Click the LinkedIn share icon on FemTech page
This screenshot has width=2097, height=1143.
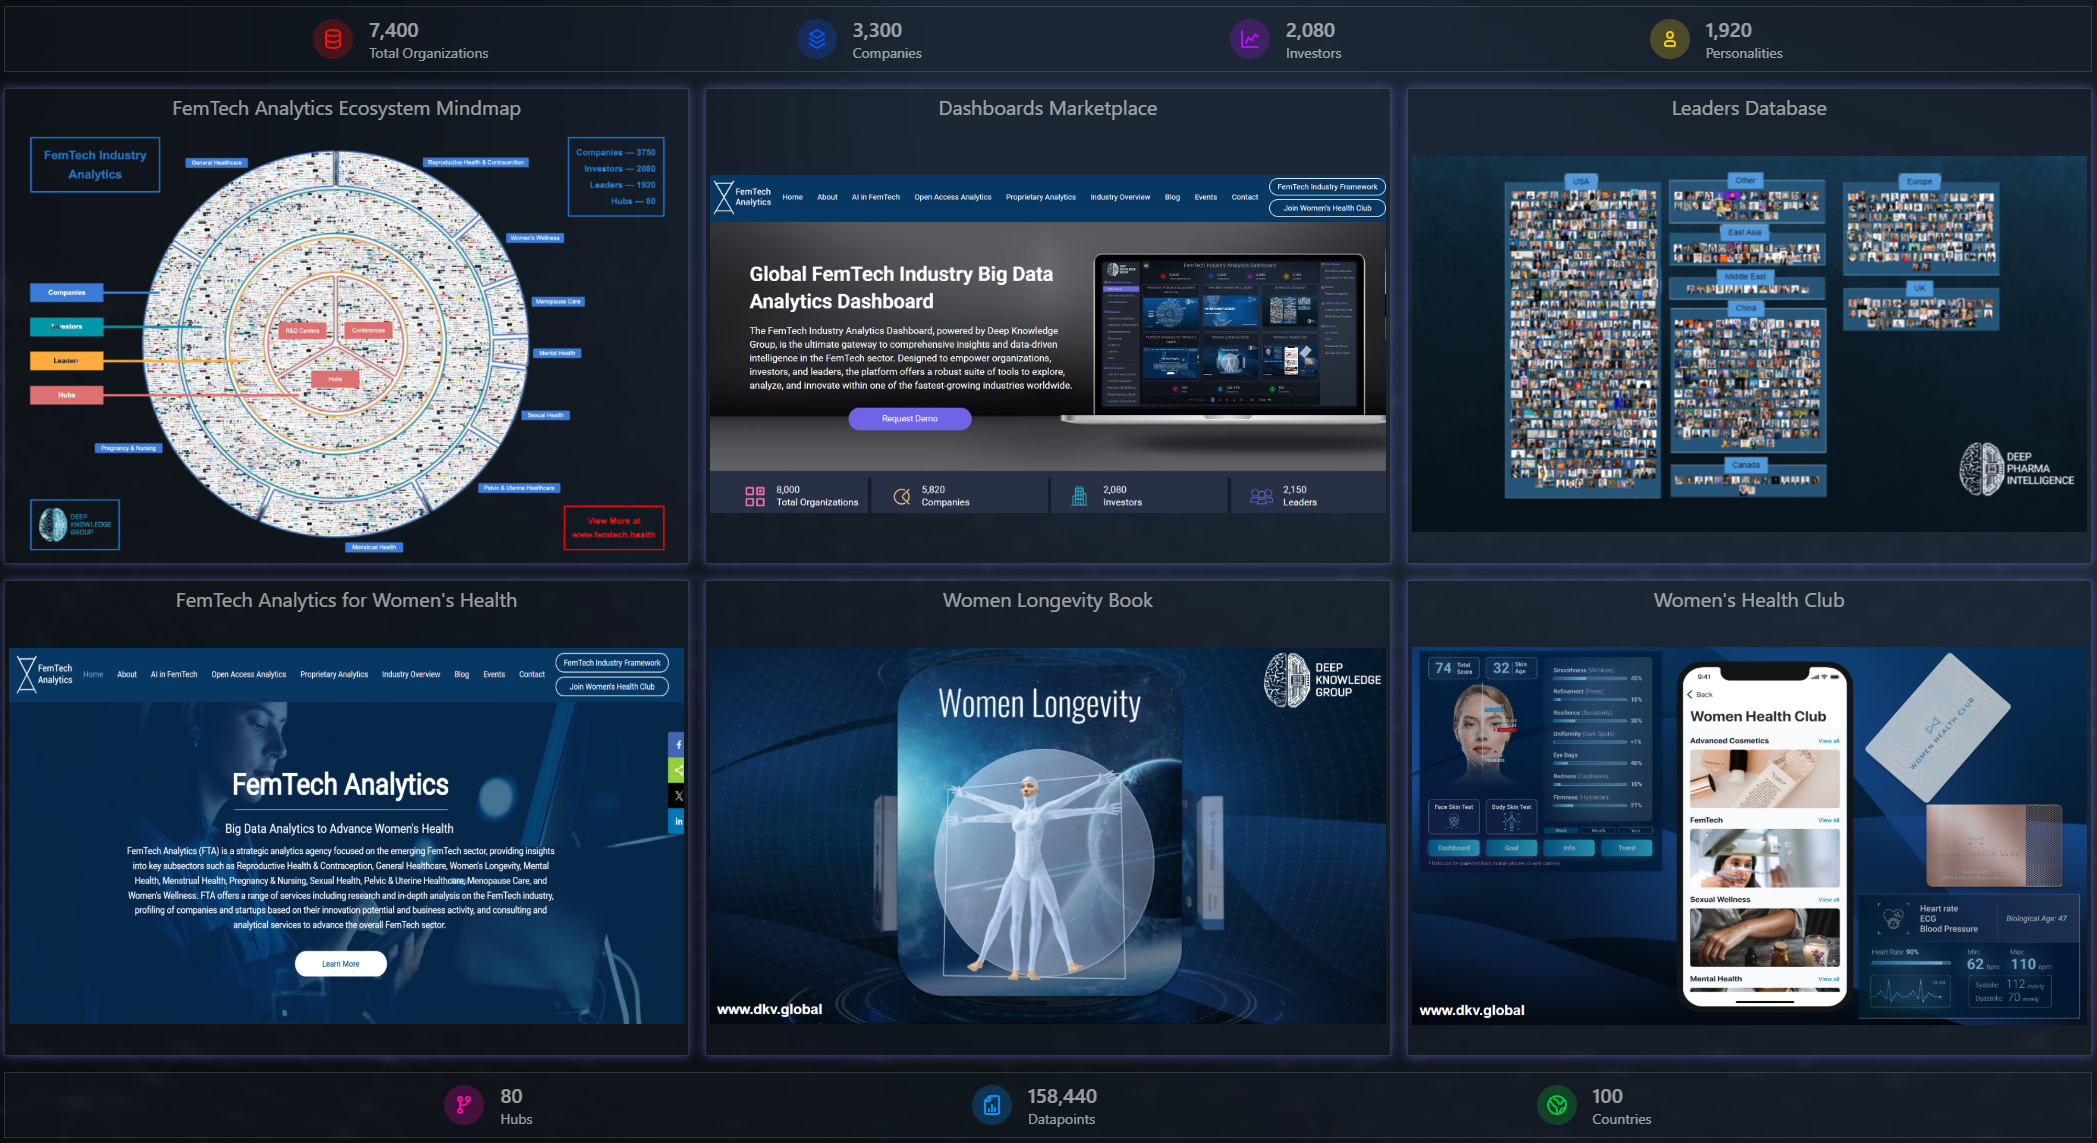pos(677,821)
